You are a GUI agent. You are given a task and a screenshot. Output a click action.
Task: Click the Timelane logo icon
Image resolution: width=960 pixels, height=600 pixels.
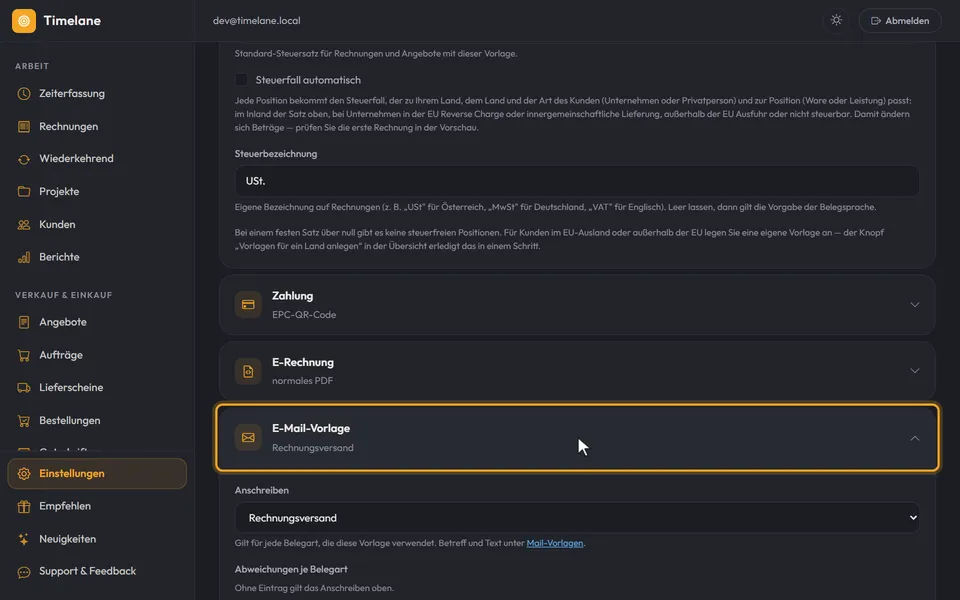[x=24, y=21]
